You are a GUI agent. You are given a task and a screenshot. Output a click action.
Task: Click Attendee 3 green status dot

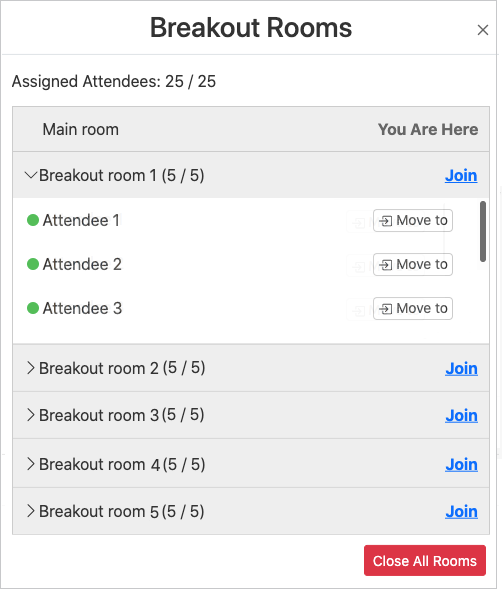[x=33, y=308]
